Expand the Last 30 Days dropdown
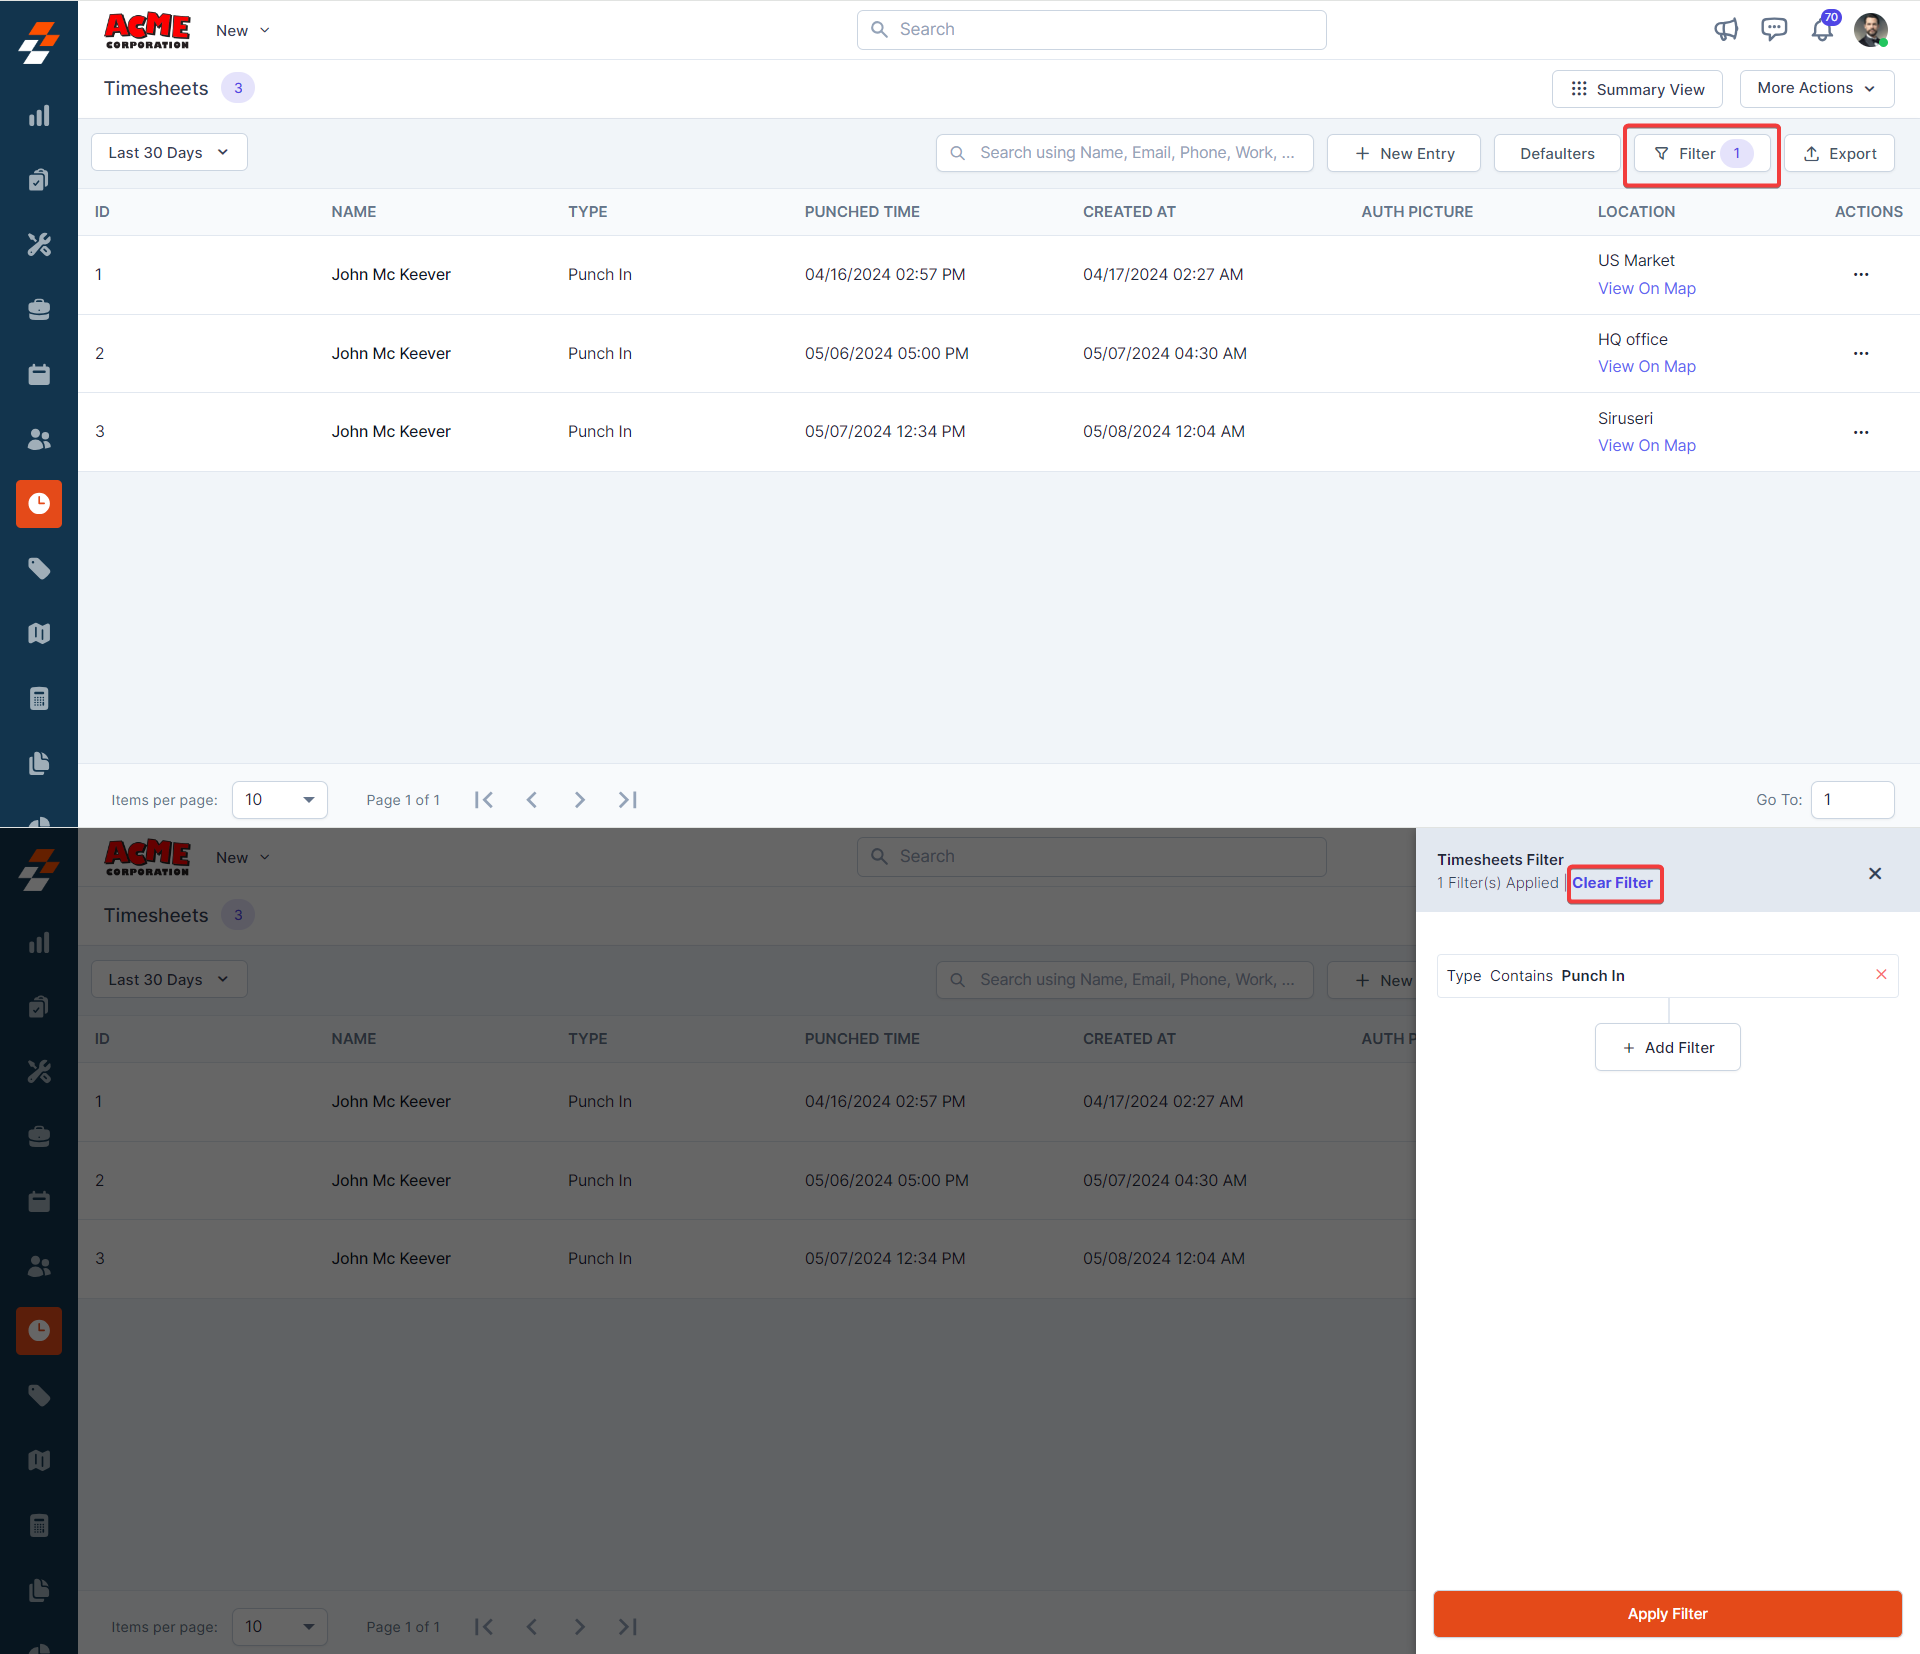Image resolution: width=1920 pixels, height=1654 pixels. (x=169, y=153)
